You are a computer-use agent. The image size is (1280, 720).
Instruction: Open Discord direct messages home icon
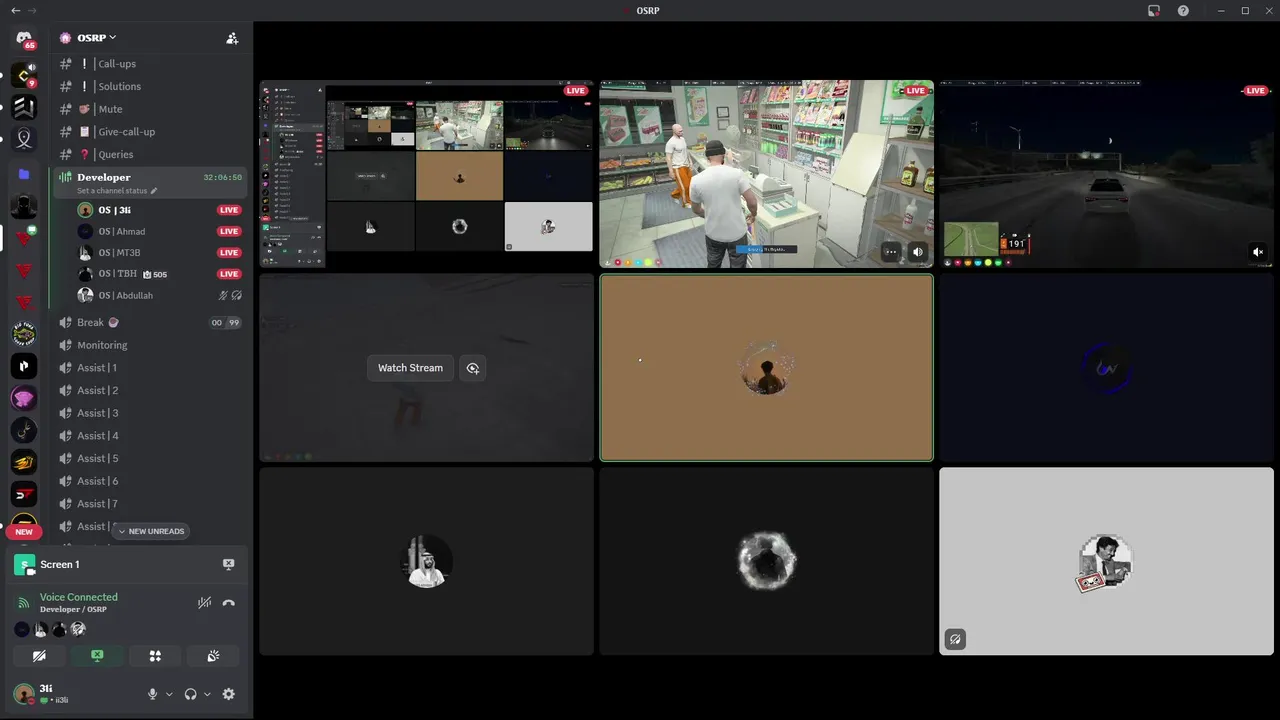click(x=24, y=40)
